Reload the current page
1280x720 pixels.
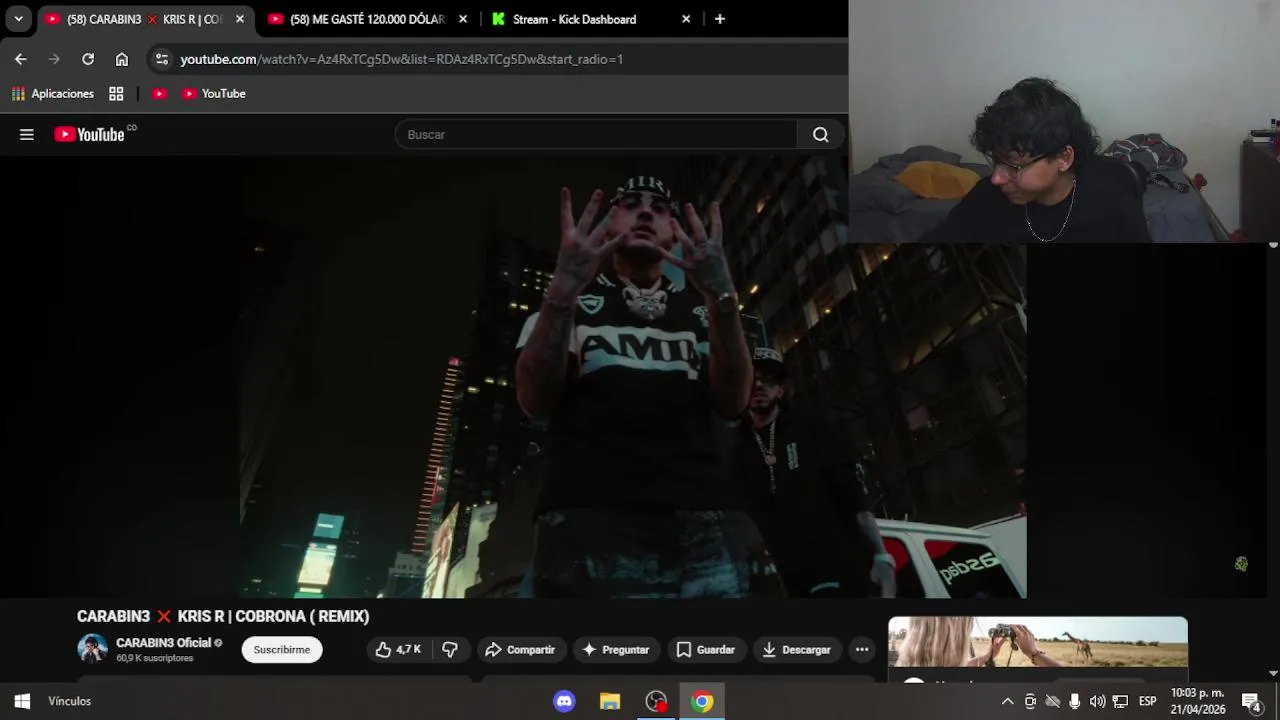(88, 59)
